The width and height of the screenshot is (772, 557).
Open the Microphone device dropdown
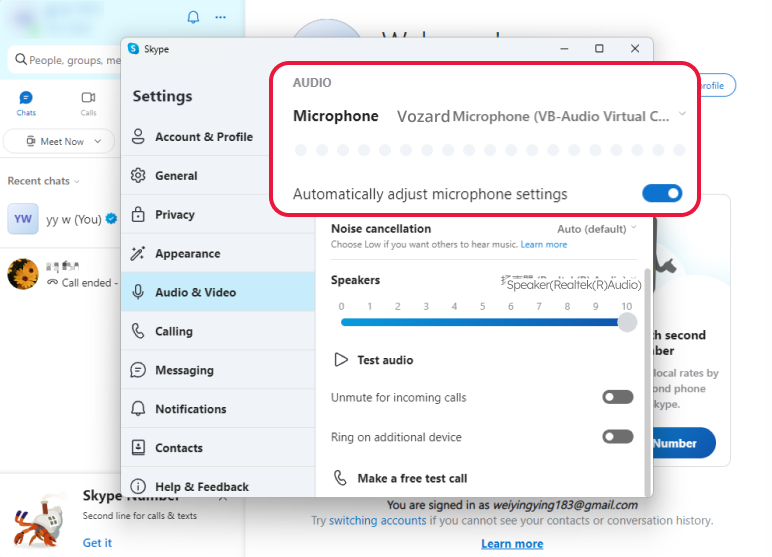[x=542, y=116]
